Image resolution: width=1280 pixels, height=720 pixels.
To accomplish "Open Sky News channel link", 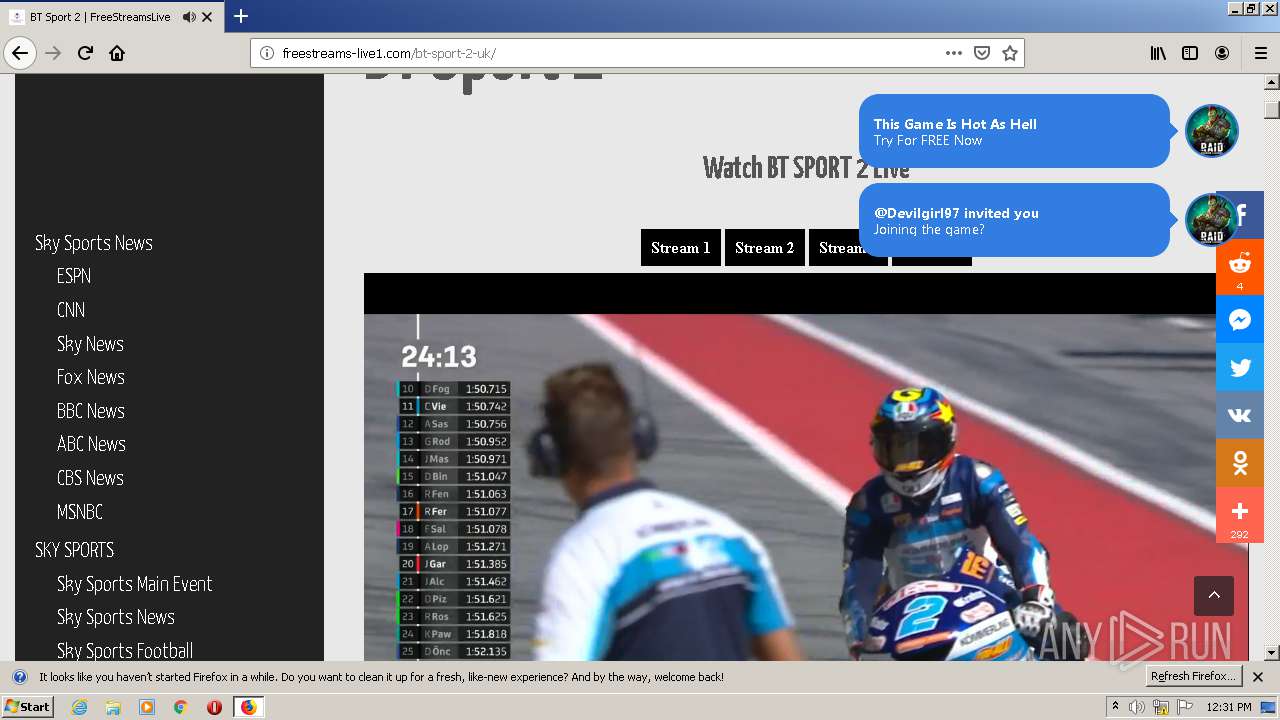I will pyautogui.click(x=90, y=344).
